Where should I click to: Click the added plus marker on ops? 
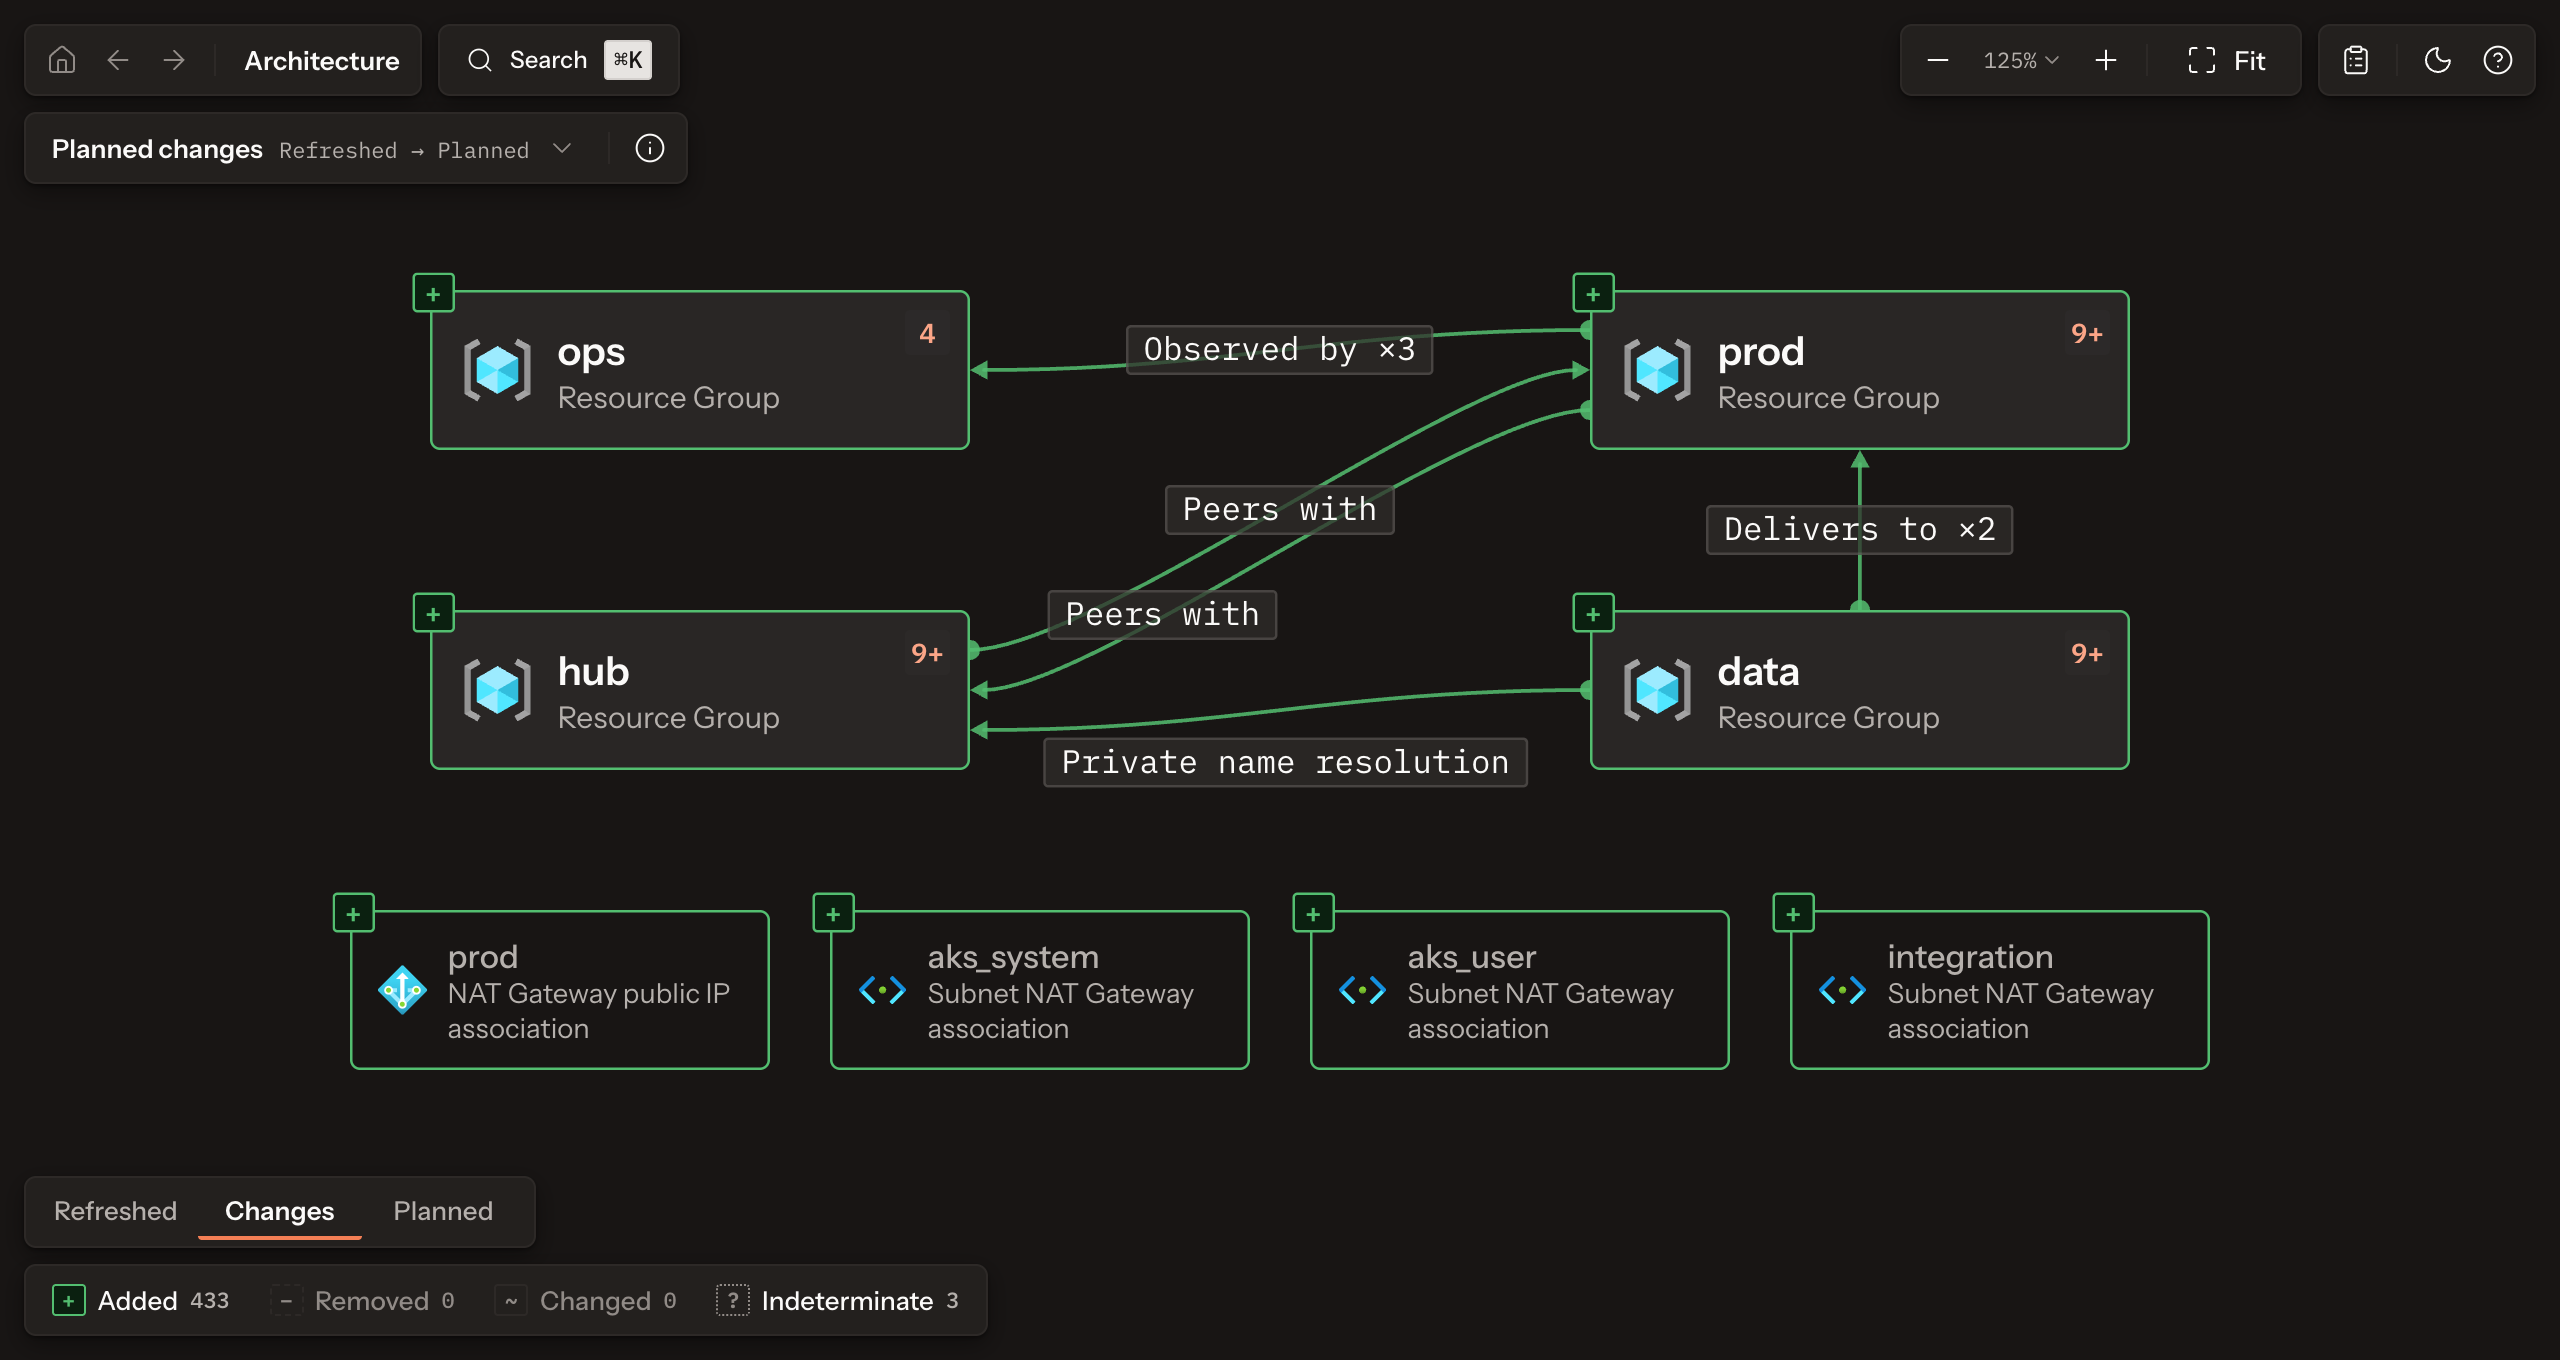(x=433, y=294)
